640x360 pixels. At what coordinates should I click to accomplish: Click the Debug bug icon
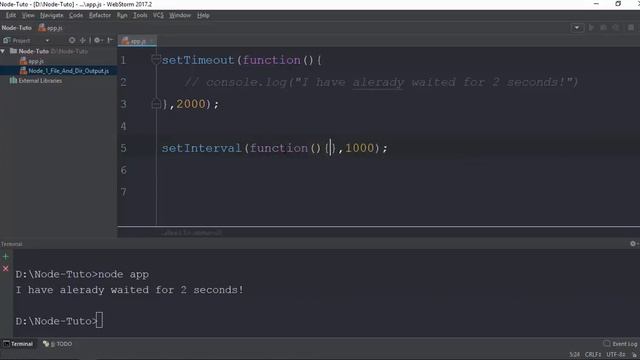[x=603, y=28]
